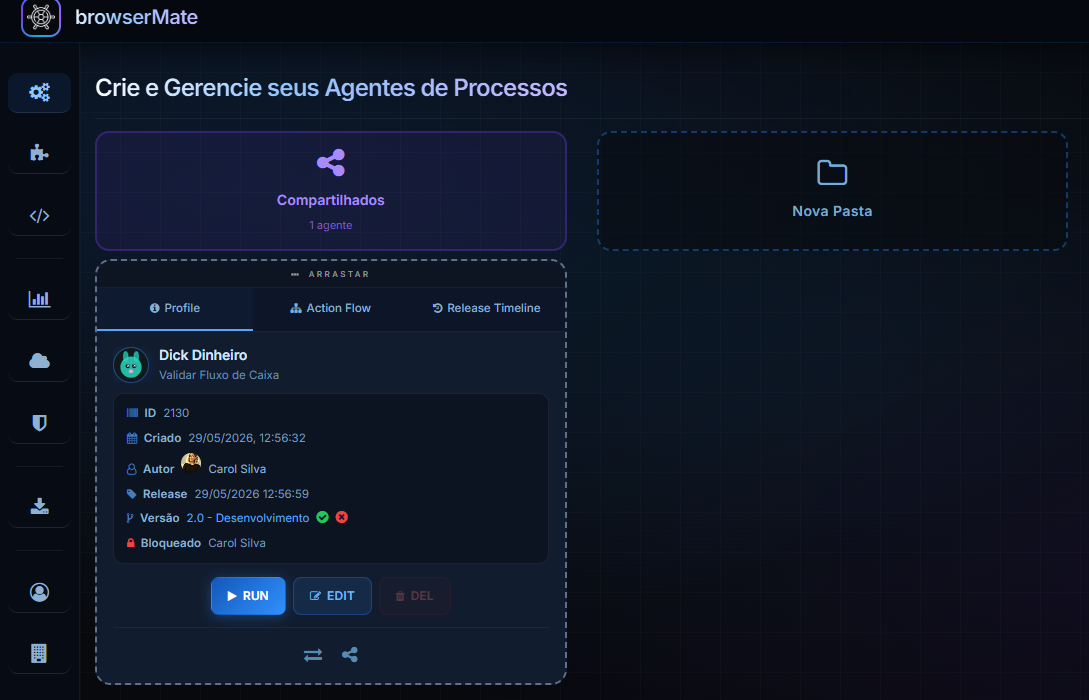Click Validar Fluxo de Caixa description
The height and width of the screenshot is (700, 1089).
coord(219,375)
